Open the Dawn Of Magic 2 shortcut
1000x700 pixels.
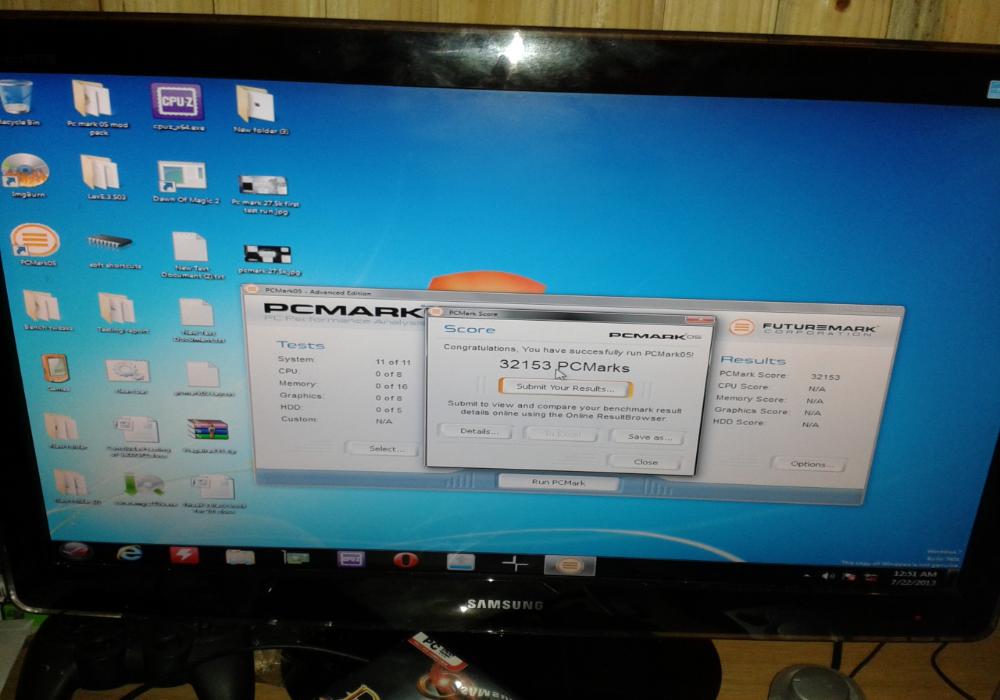tap(184, 182)
